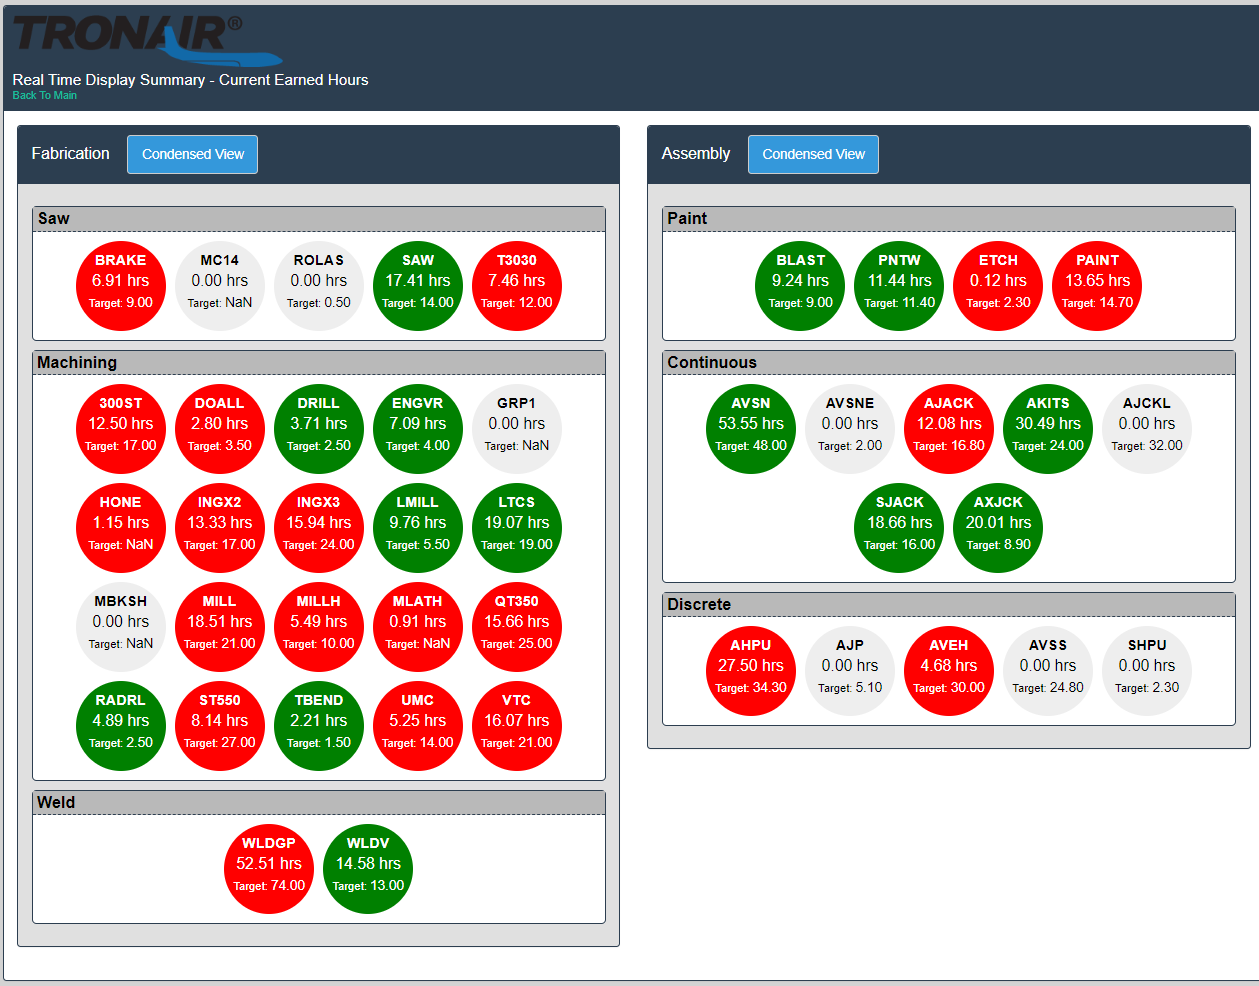Click the LMILL work center circle
Viewport: 1259px width, 986px height.
[x=418, y=528]
